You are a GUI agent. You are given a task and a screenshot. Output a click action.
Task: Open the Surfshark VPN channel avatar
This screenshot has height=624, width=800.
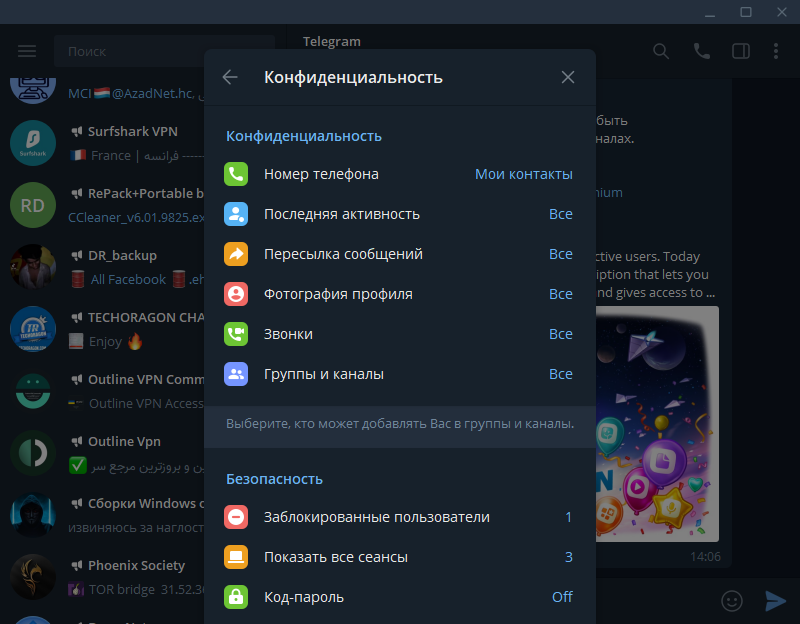[33, 143]
